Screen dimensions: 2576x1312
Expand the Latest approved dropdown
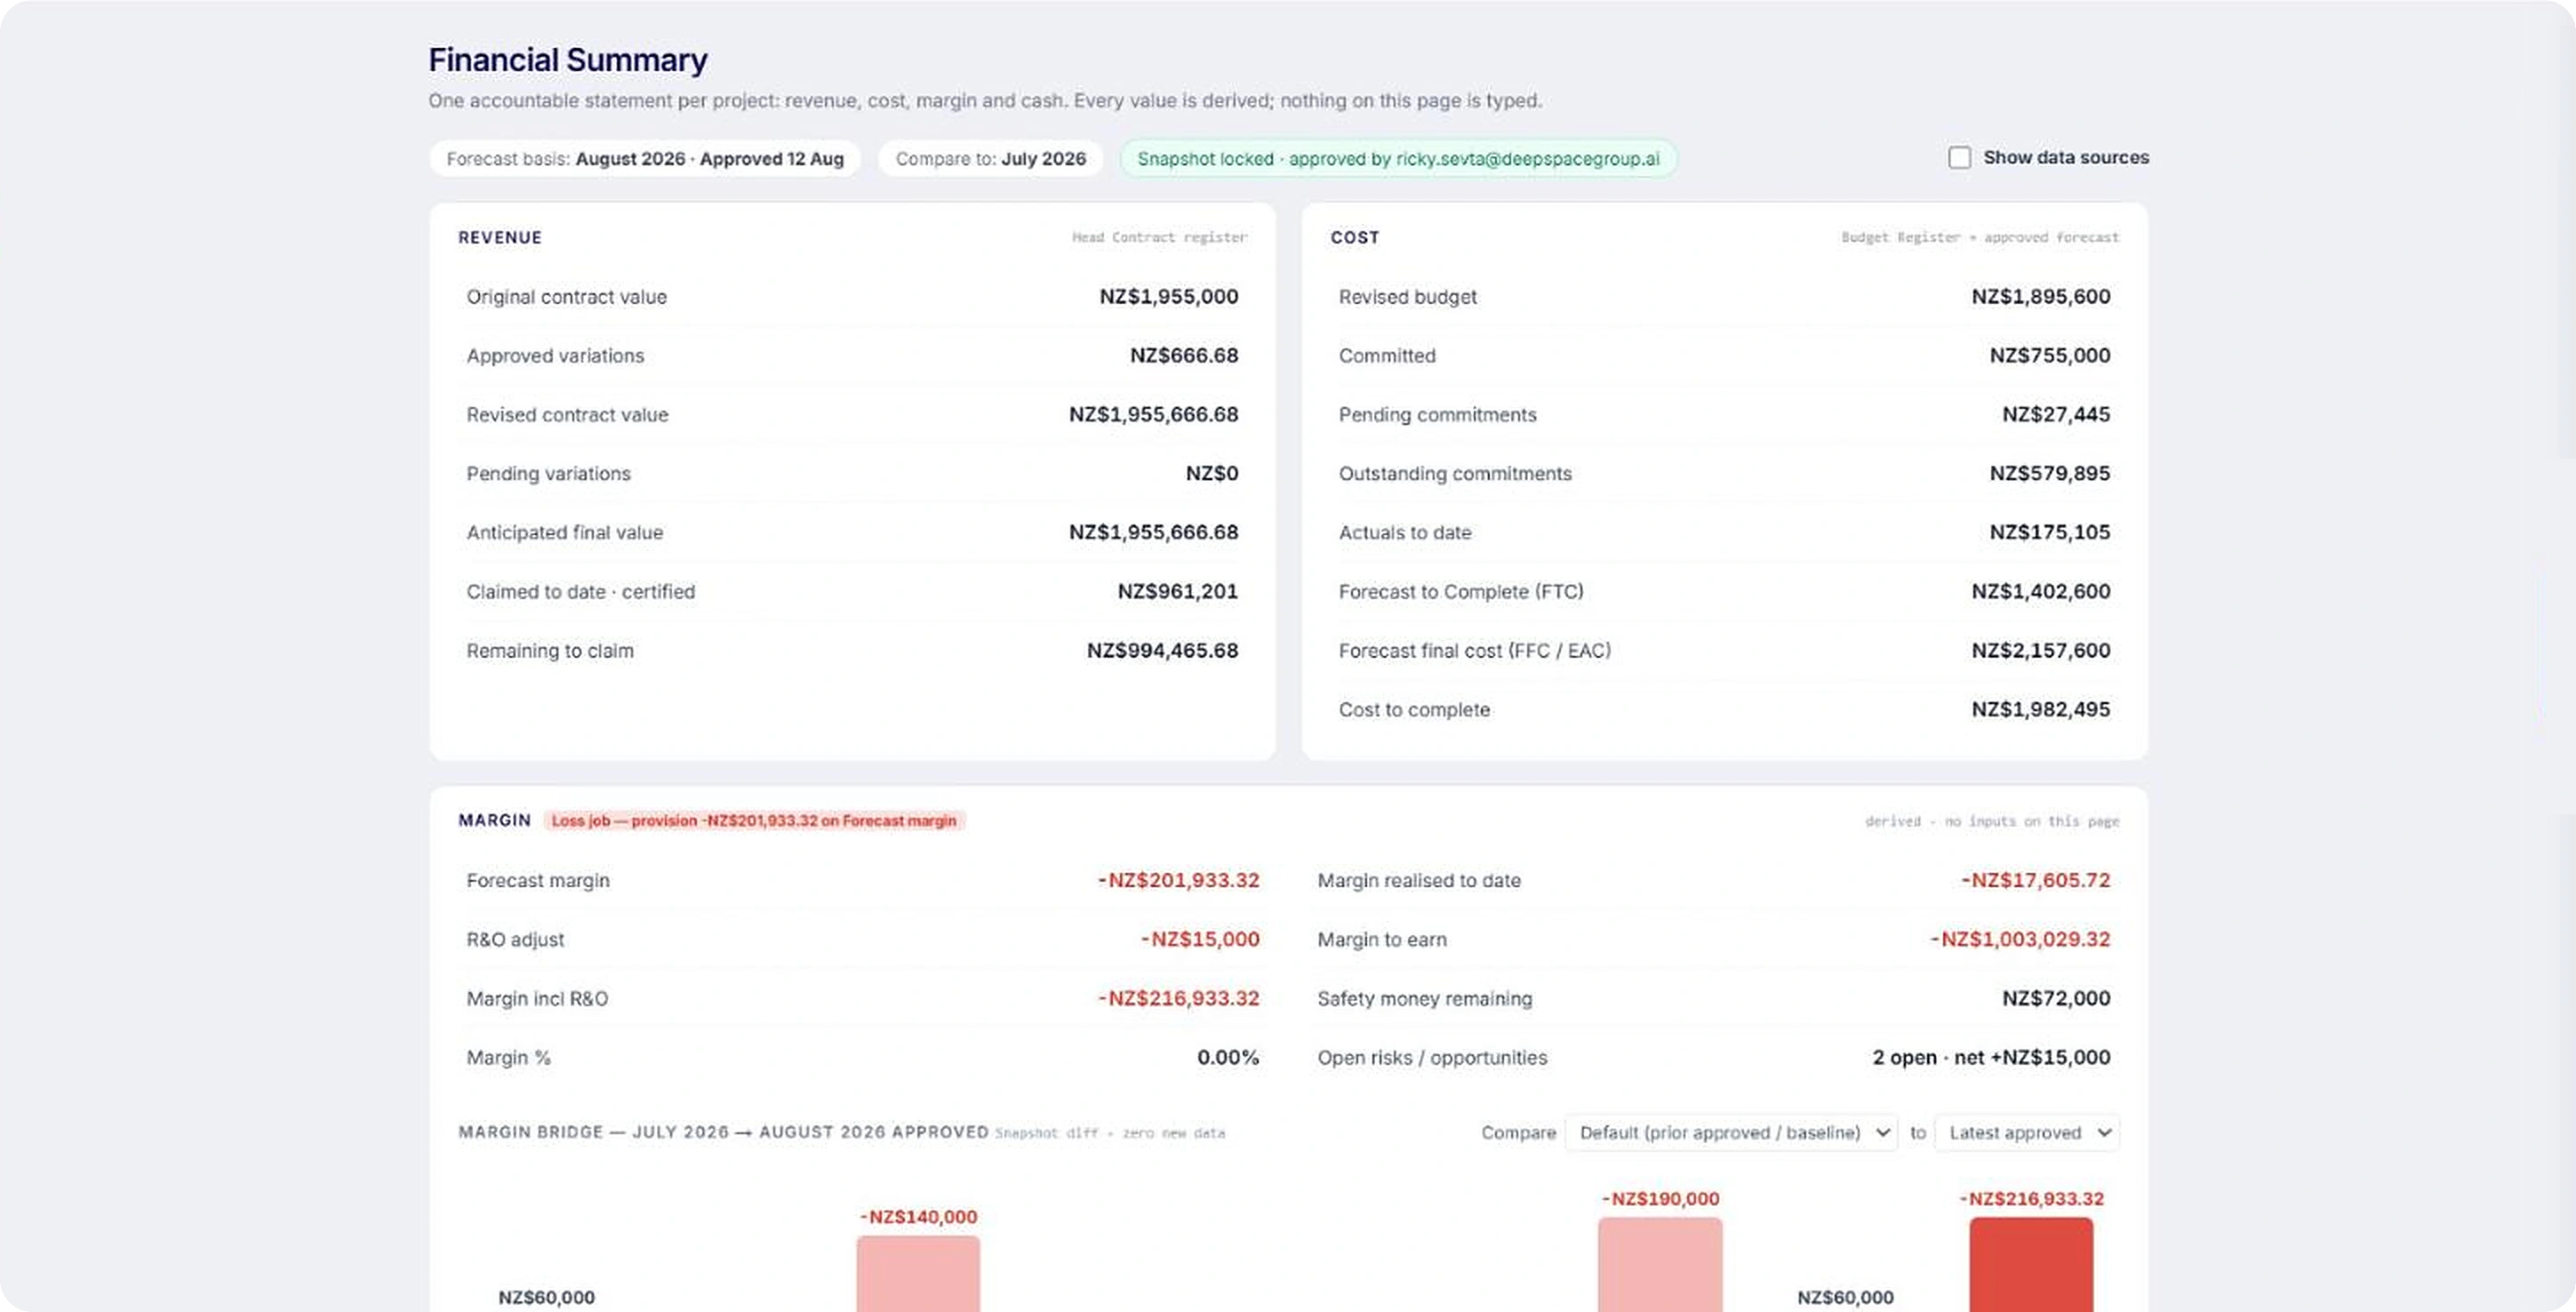[2027, 1132]
